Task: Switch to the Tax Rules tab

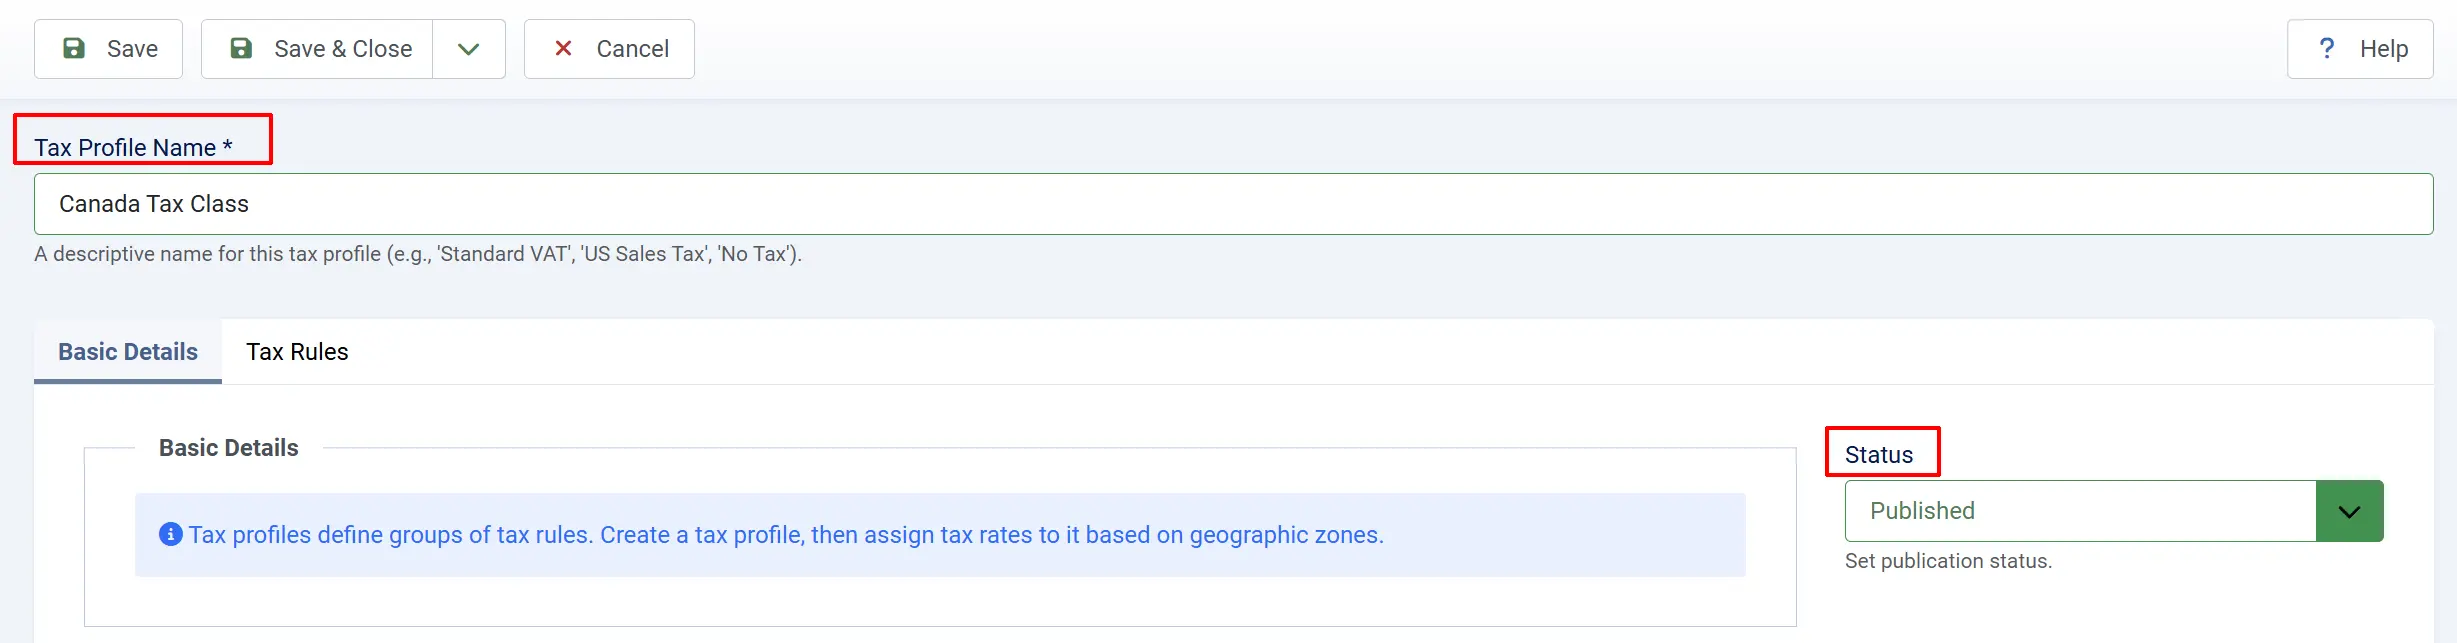Action: click(297, 352)
